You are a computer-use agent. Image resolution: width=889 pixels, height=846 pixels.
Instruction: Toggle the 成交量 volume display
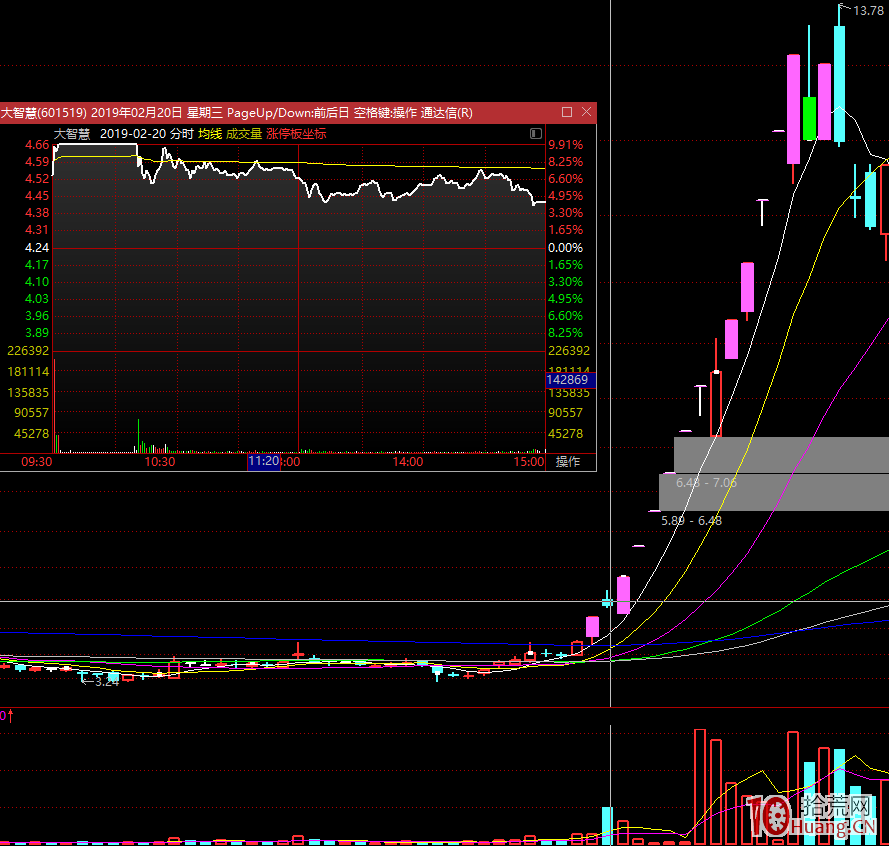(243, 134)
